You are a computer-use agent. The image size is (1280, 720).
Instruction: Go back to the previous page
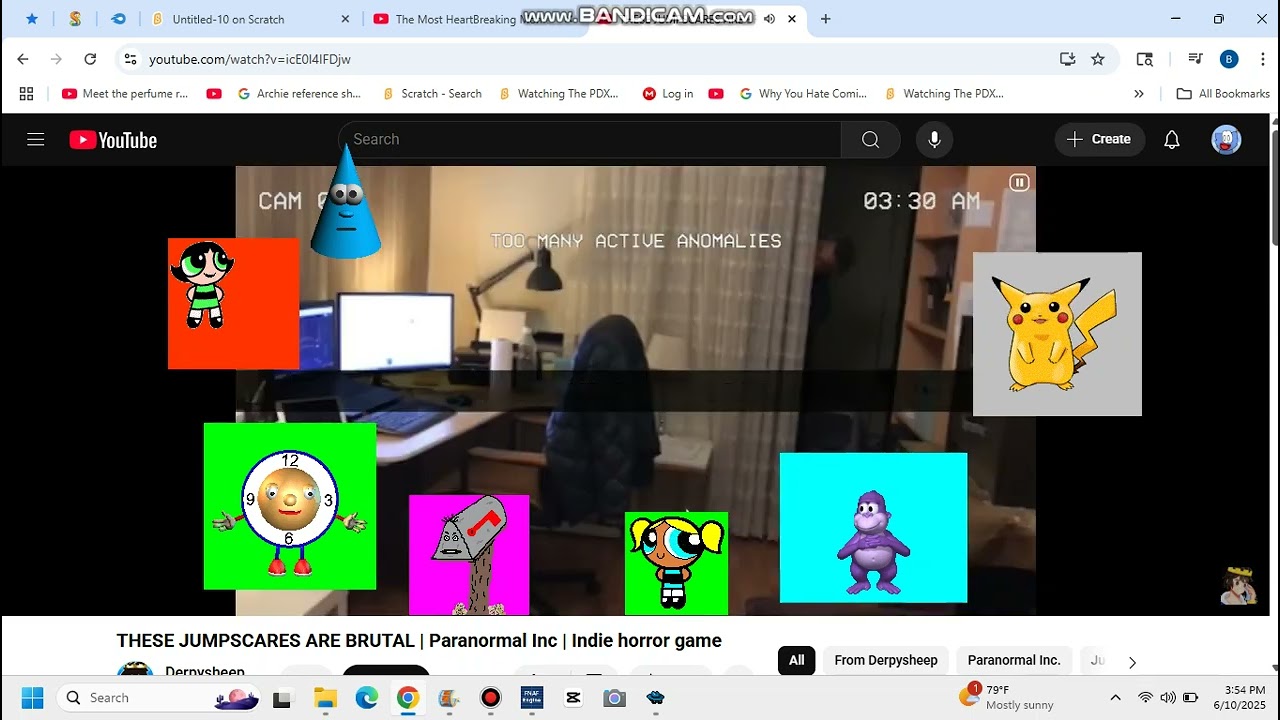coord(23,59)
